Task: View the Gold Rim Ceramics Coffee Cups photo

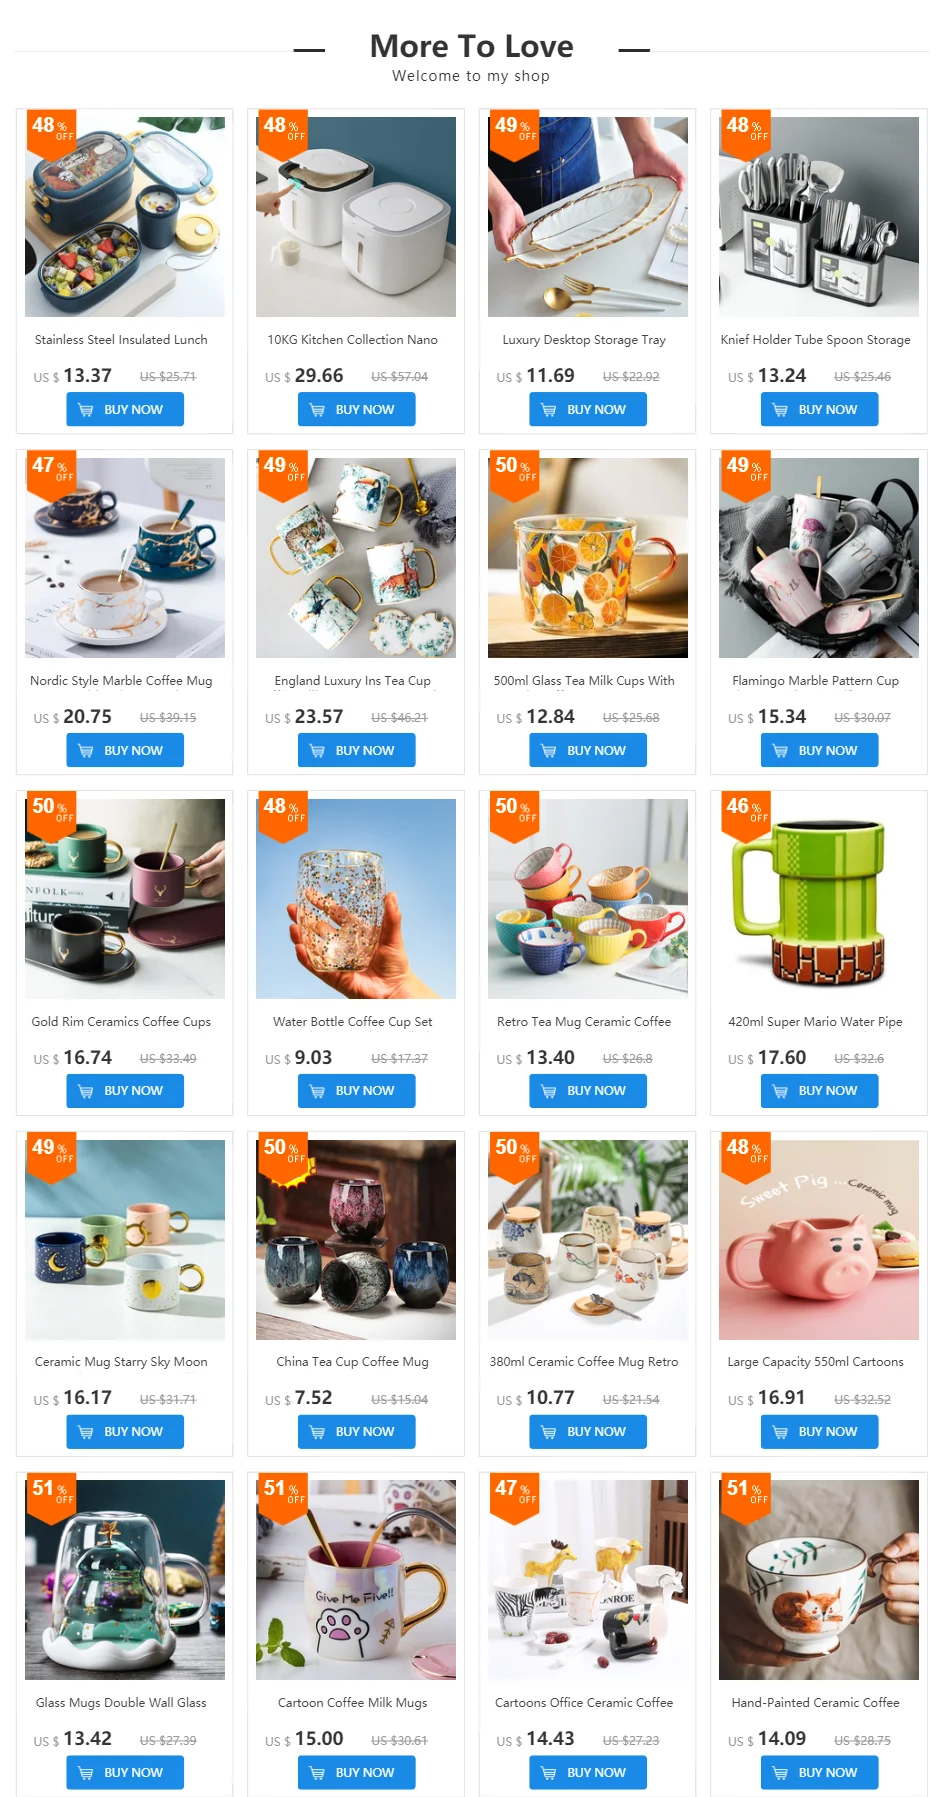Action: point(125,899)
